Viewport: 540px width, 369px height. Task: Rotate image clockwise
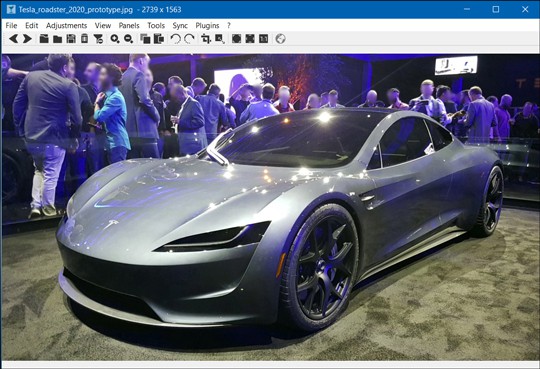tap(189, 39)
